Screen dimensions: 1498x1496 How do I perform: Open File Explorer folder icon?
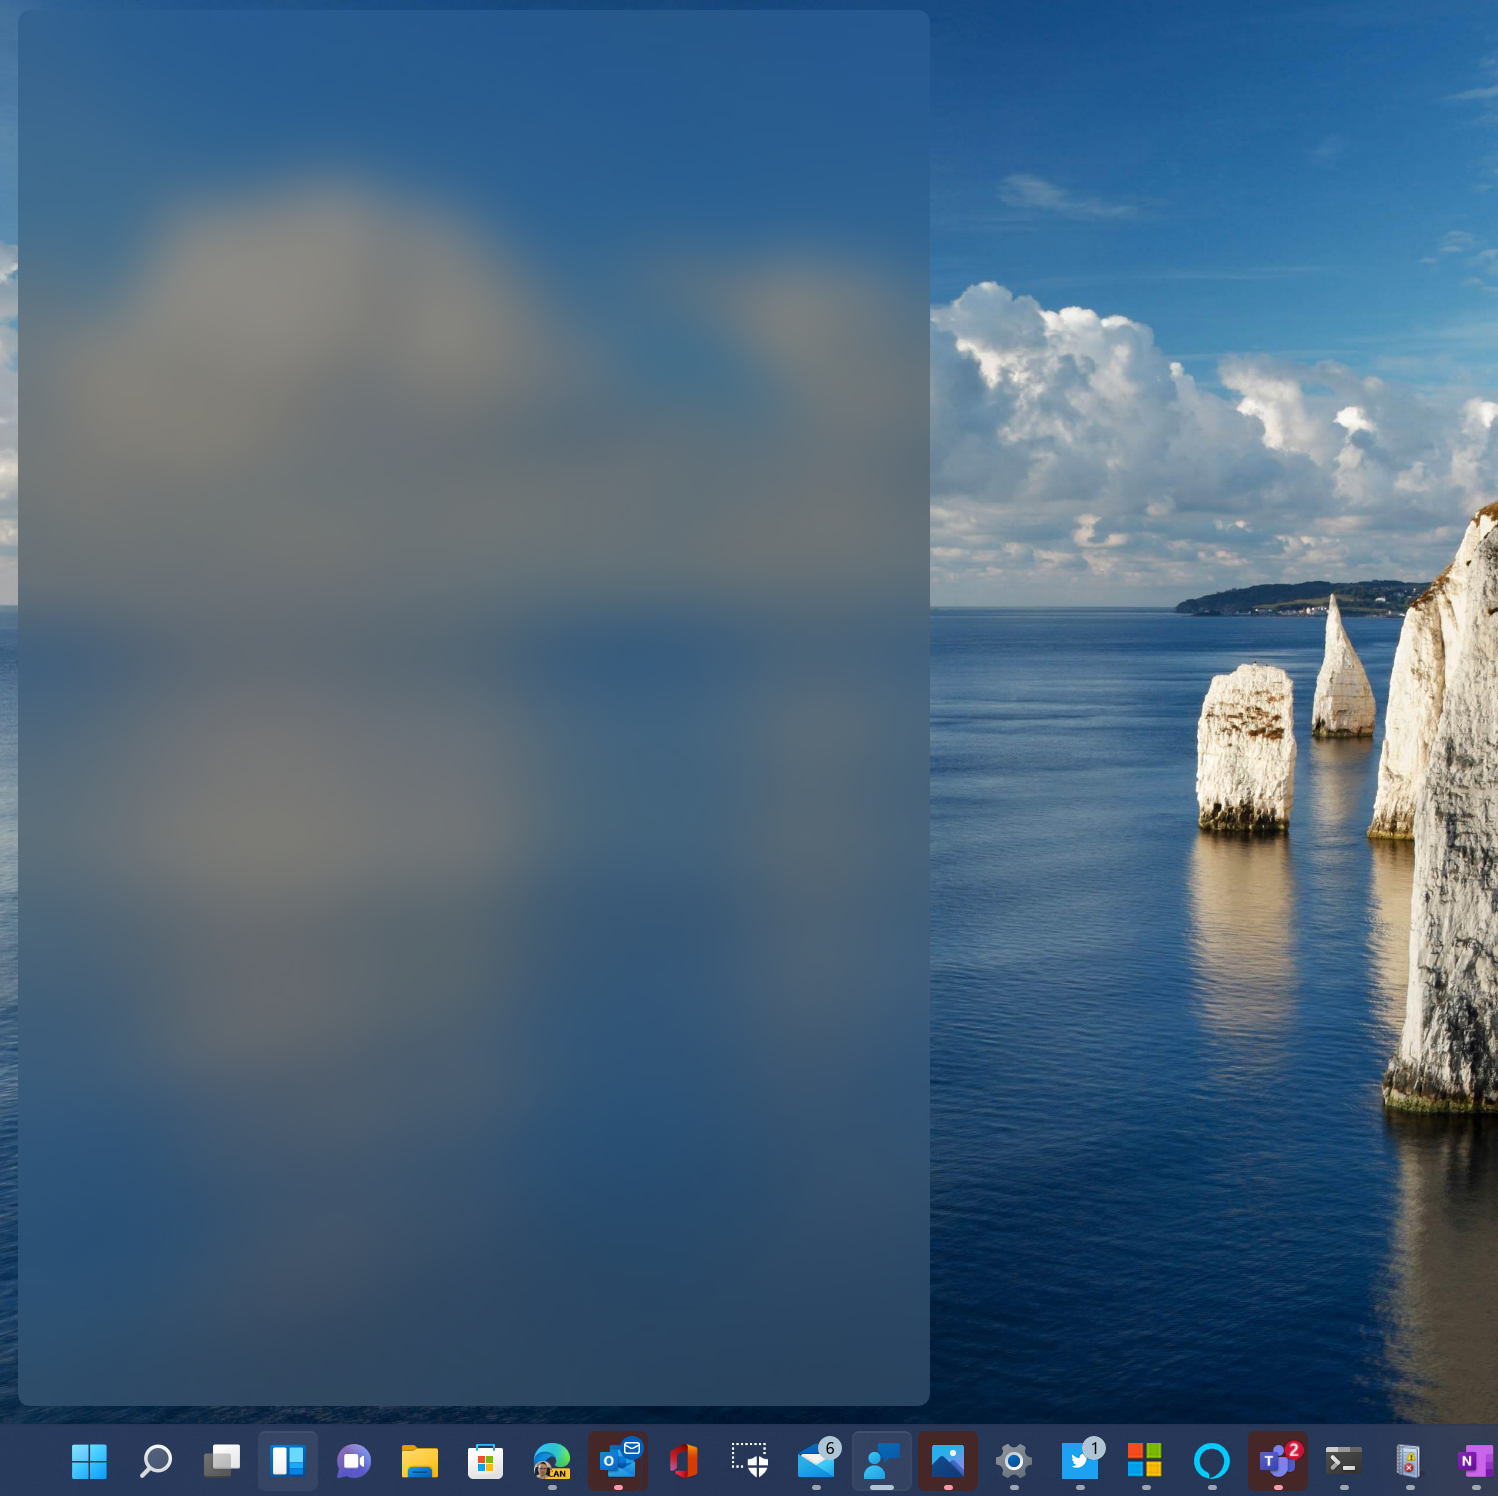point(420,1461)
